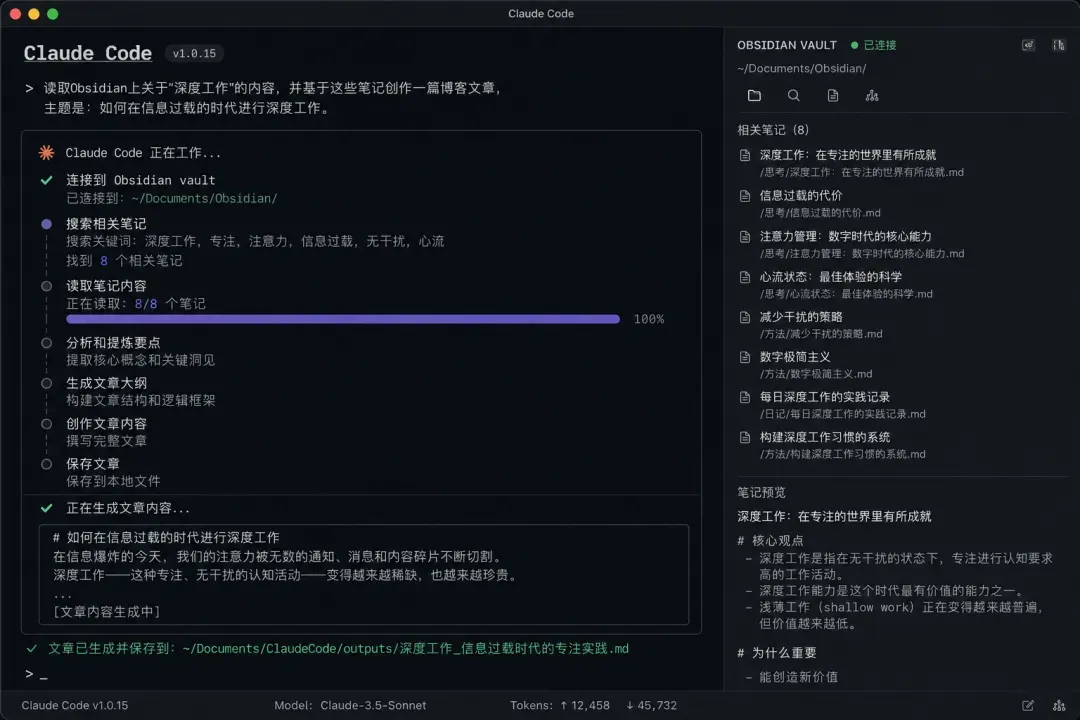
Task: Click the '正在读取: 8/8 个笔记' status line
Action: (136, 304)
